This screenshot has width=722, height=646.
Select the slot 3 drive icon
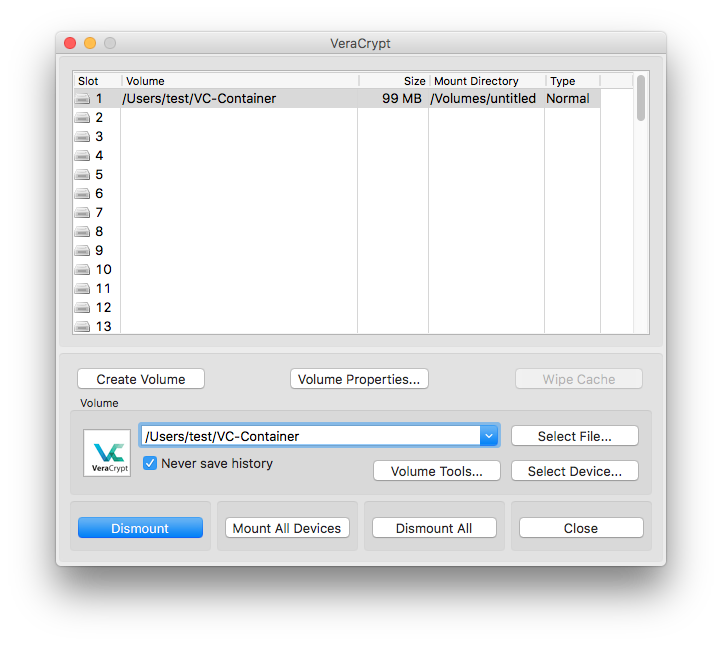[x=82, y=137]
